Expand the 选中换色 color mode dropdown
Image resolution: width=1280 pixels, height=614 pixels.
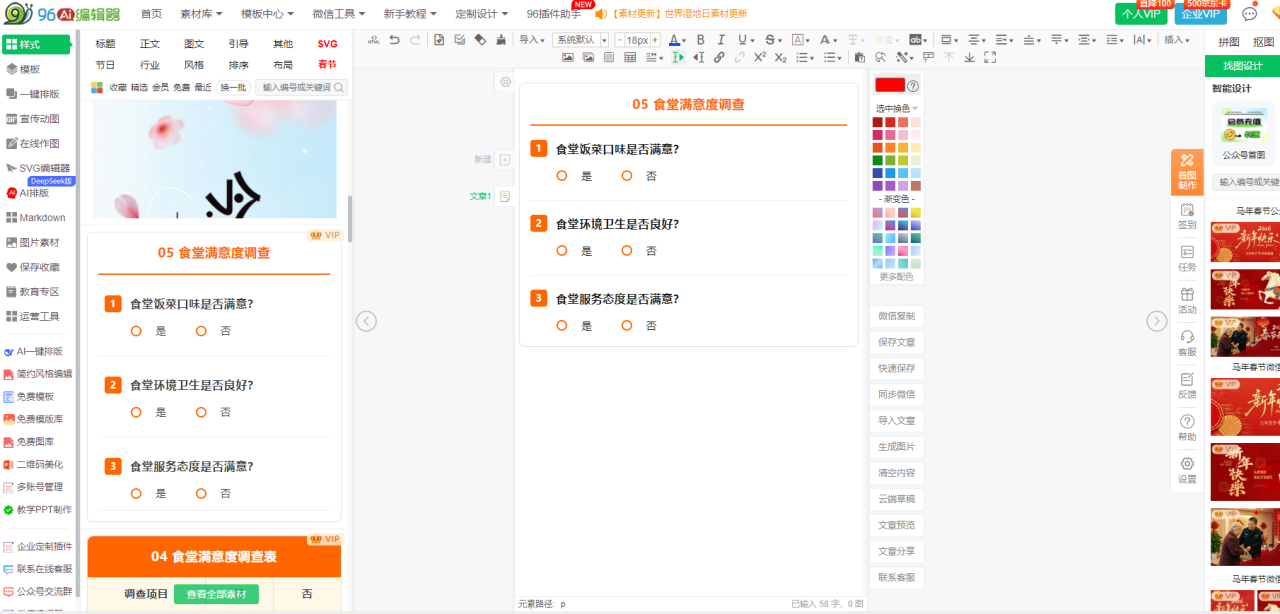(897, 108)
